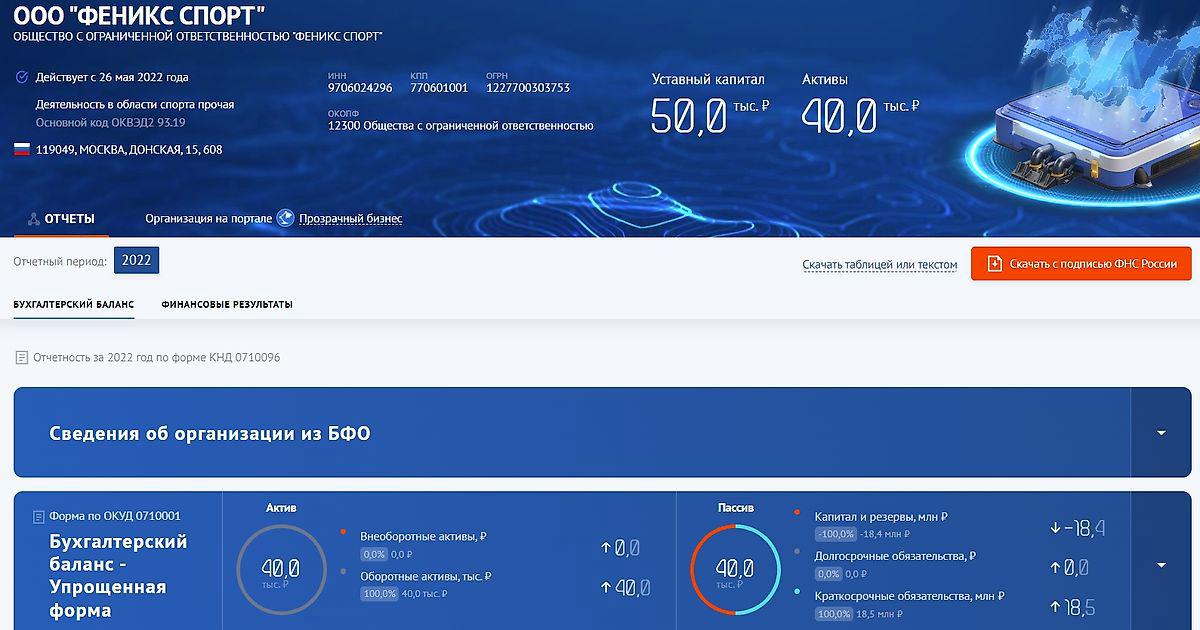This screenshot has height=630, width=1200.
Task: Expand Сведения об организации из БФО section
Action: [1160, 433]
